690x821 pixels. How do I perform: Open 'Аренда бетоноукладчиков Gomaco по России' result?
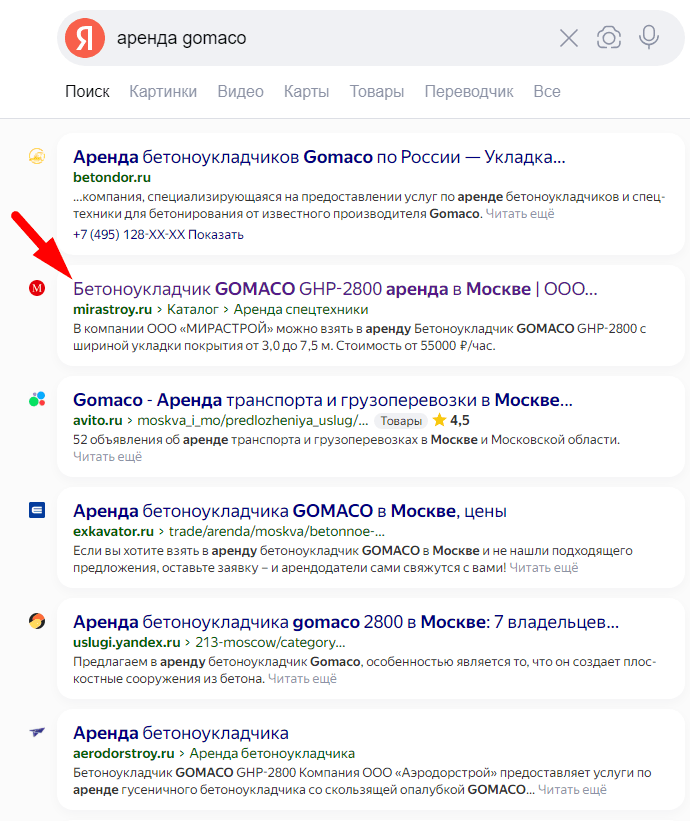(x=319, y=157)
